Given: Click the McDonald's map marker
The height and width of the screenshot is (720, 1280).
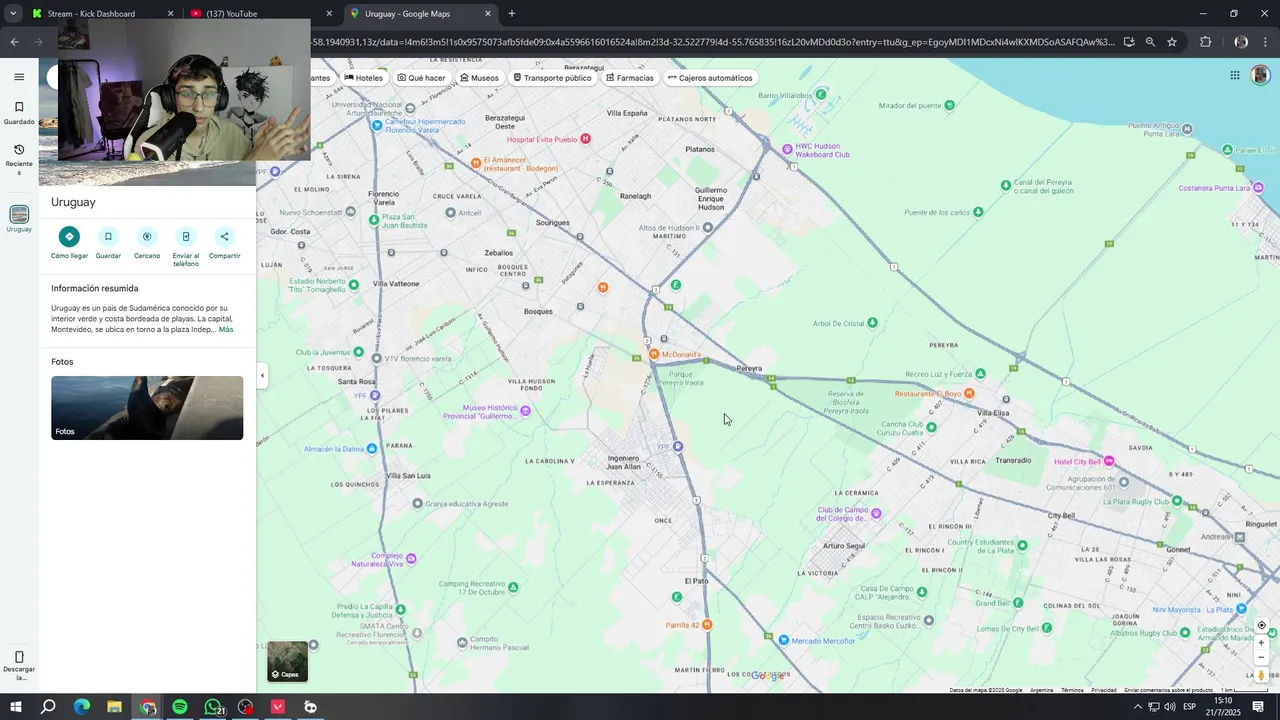Looking at the screenshot, I should pos(654,354).
